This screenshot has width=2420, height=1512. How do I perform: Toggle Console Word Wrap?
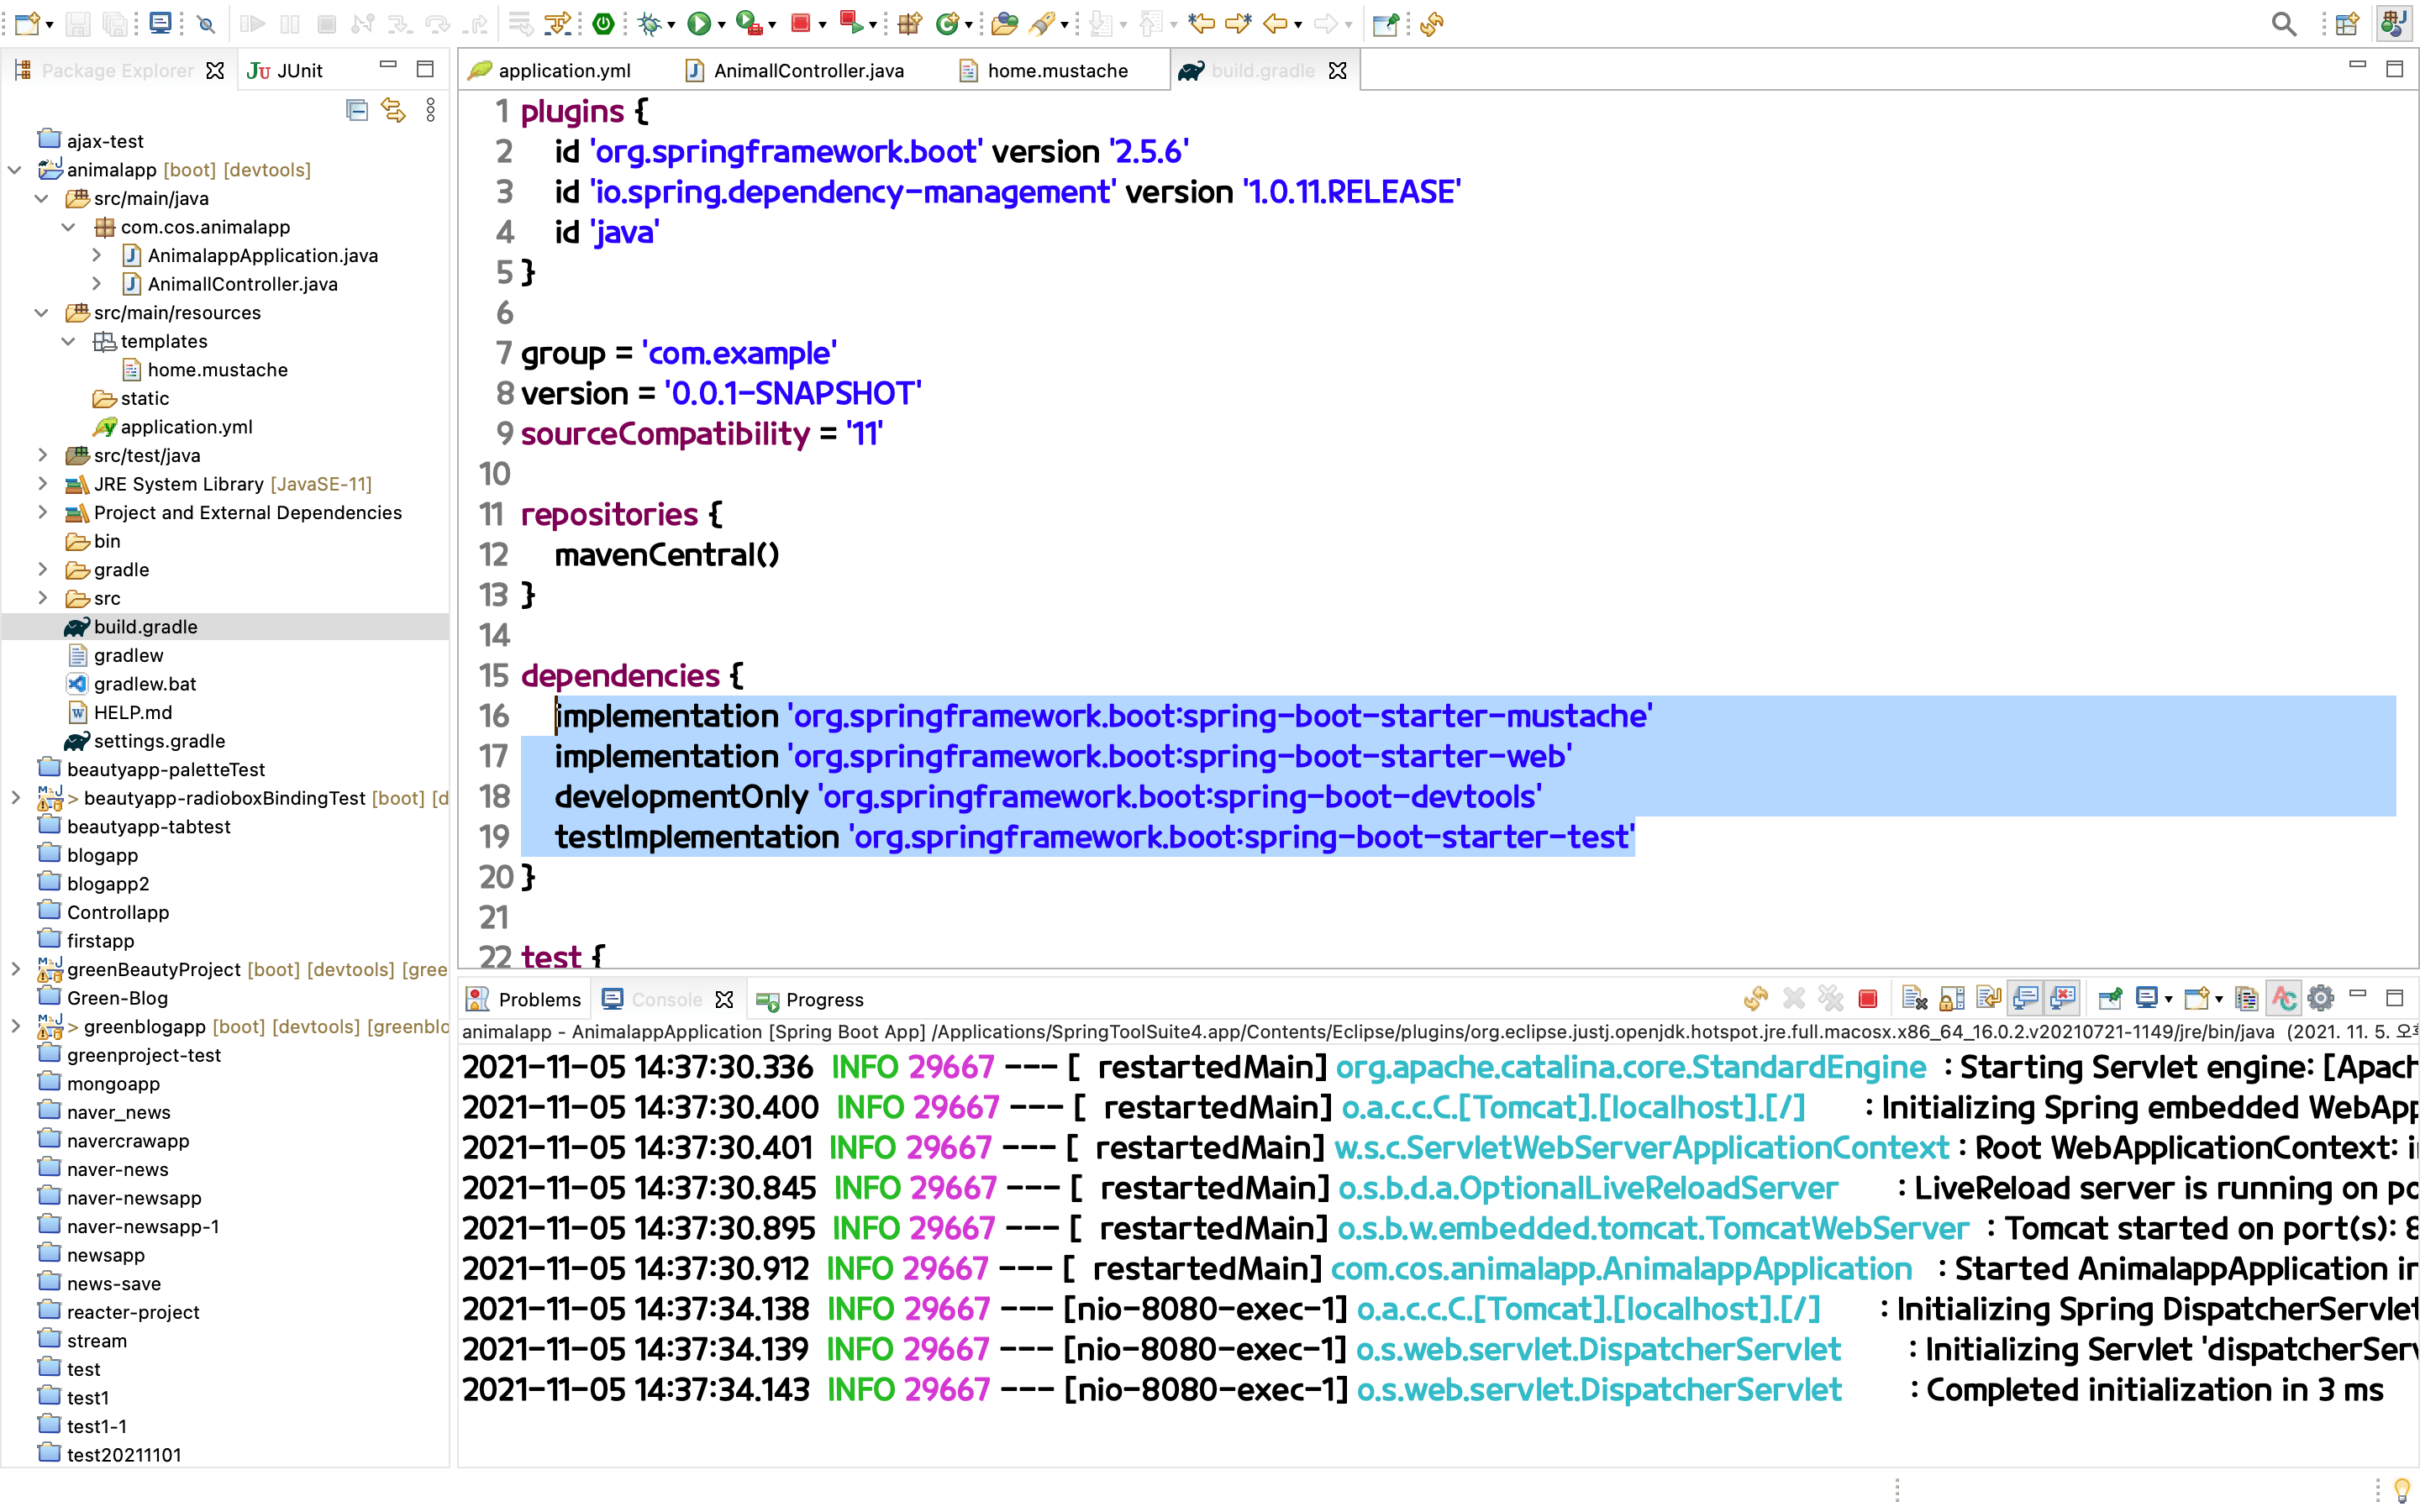point(1989,998)
